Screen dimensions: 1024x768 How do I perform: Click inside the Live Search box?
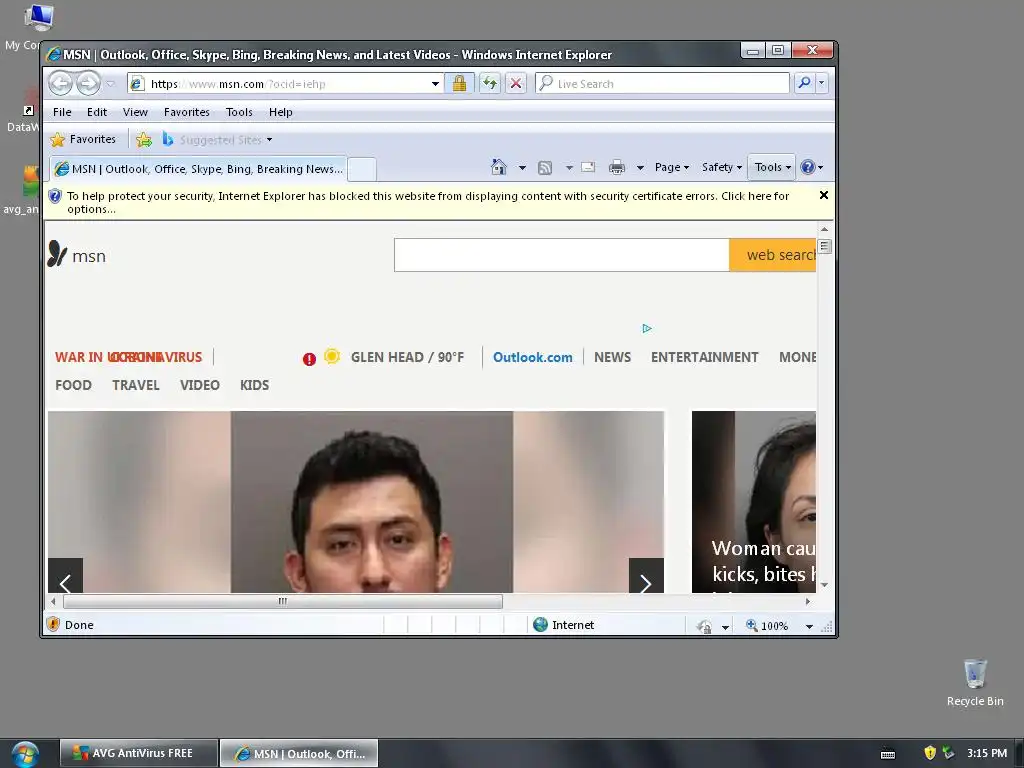pos(662,84)
